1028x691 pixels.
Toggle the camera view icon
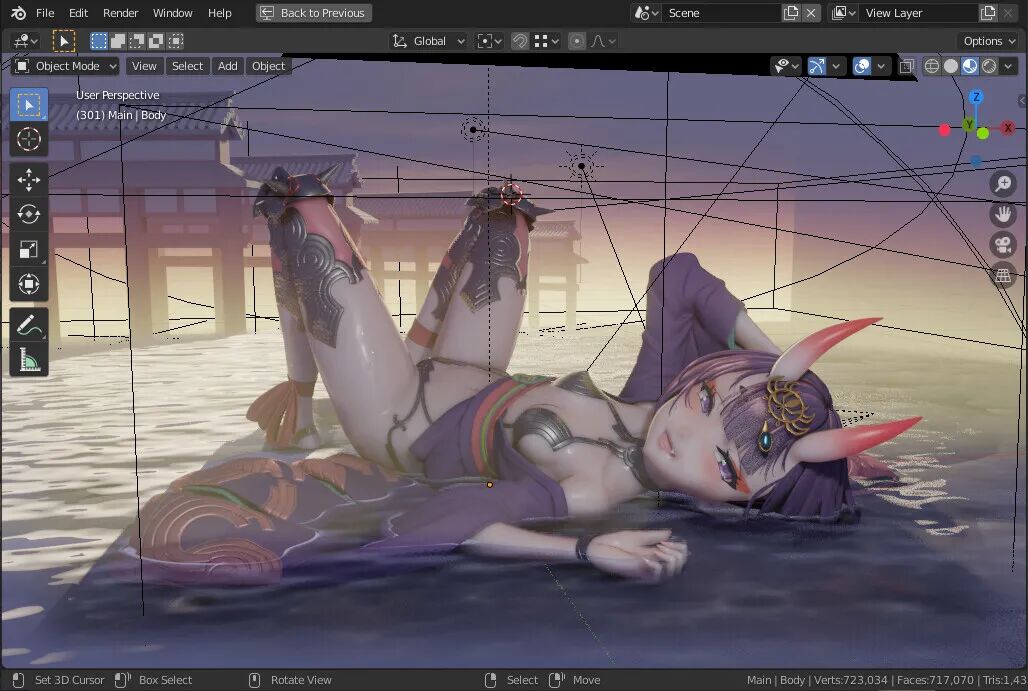click(x=1002, y=245)
